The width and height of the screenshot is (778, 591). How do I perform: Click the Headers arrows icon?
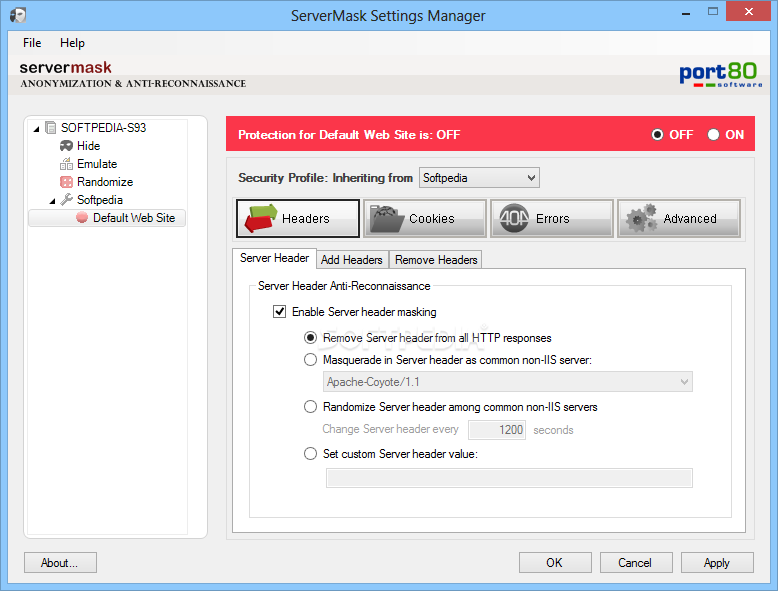[x=260, y=218]
